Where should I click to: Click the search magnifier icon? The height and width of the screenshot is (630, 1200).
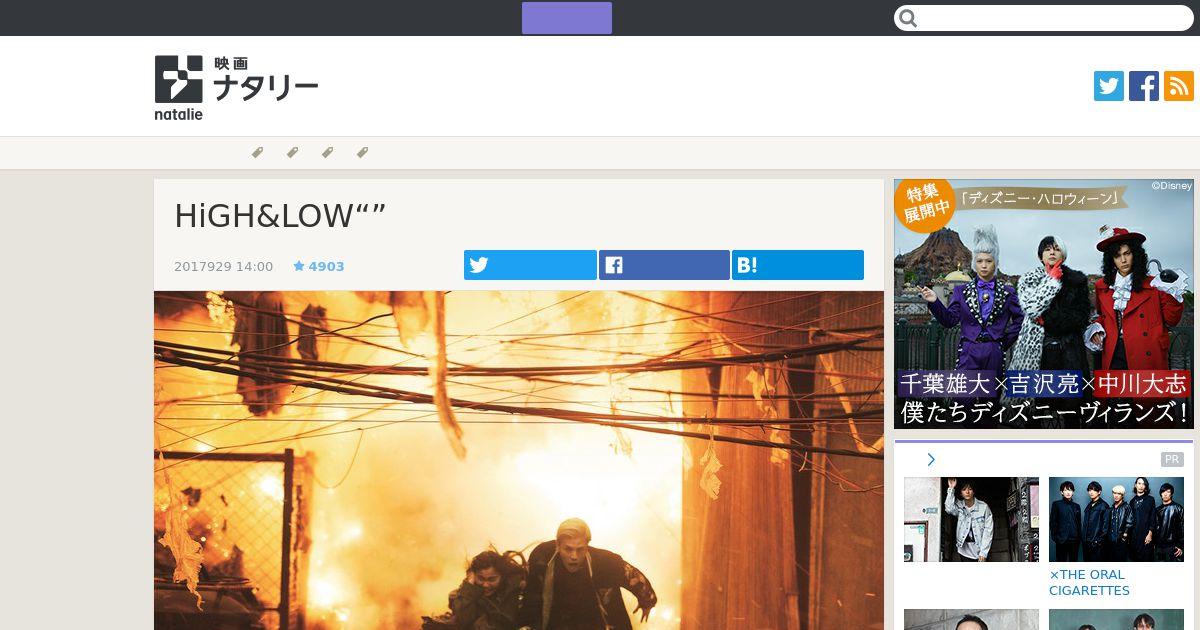(908, 18)
